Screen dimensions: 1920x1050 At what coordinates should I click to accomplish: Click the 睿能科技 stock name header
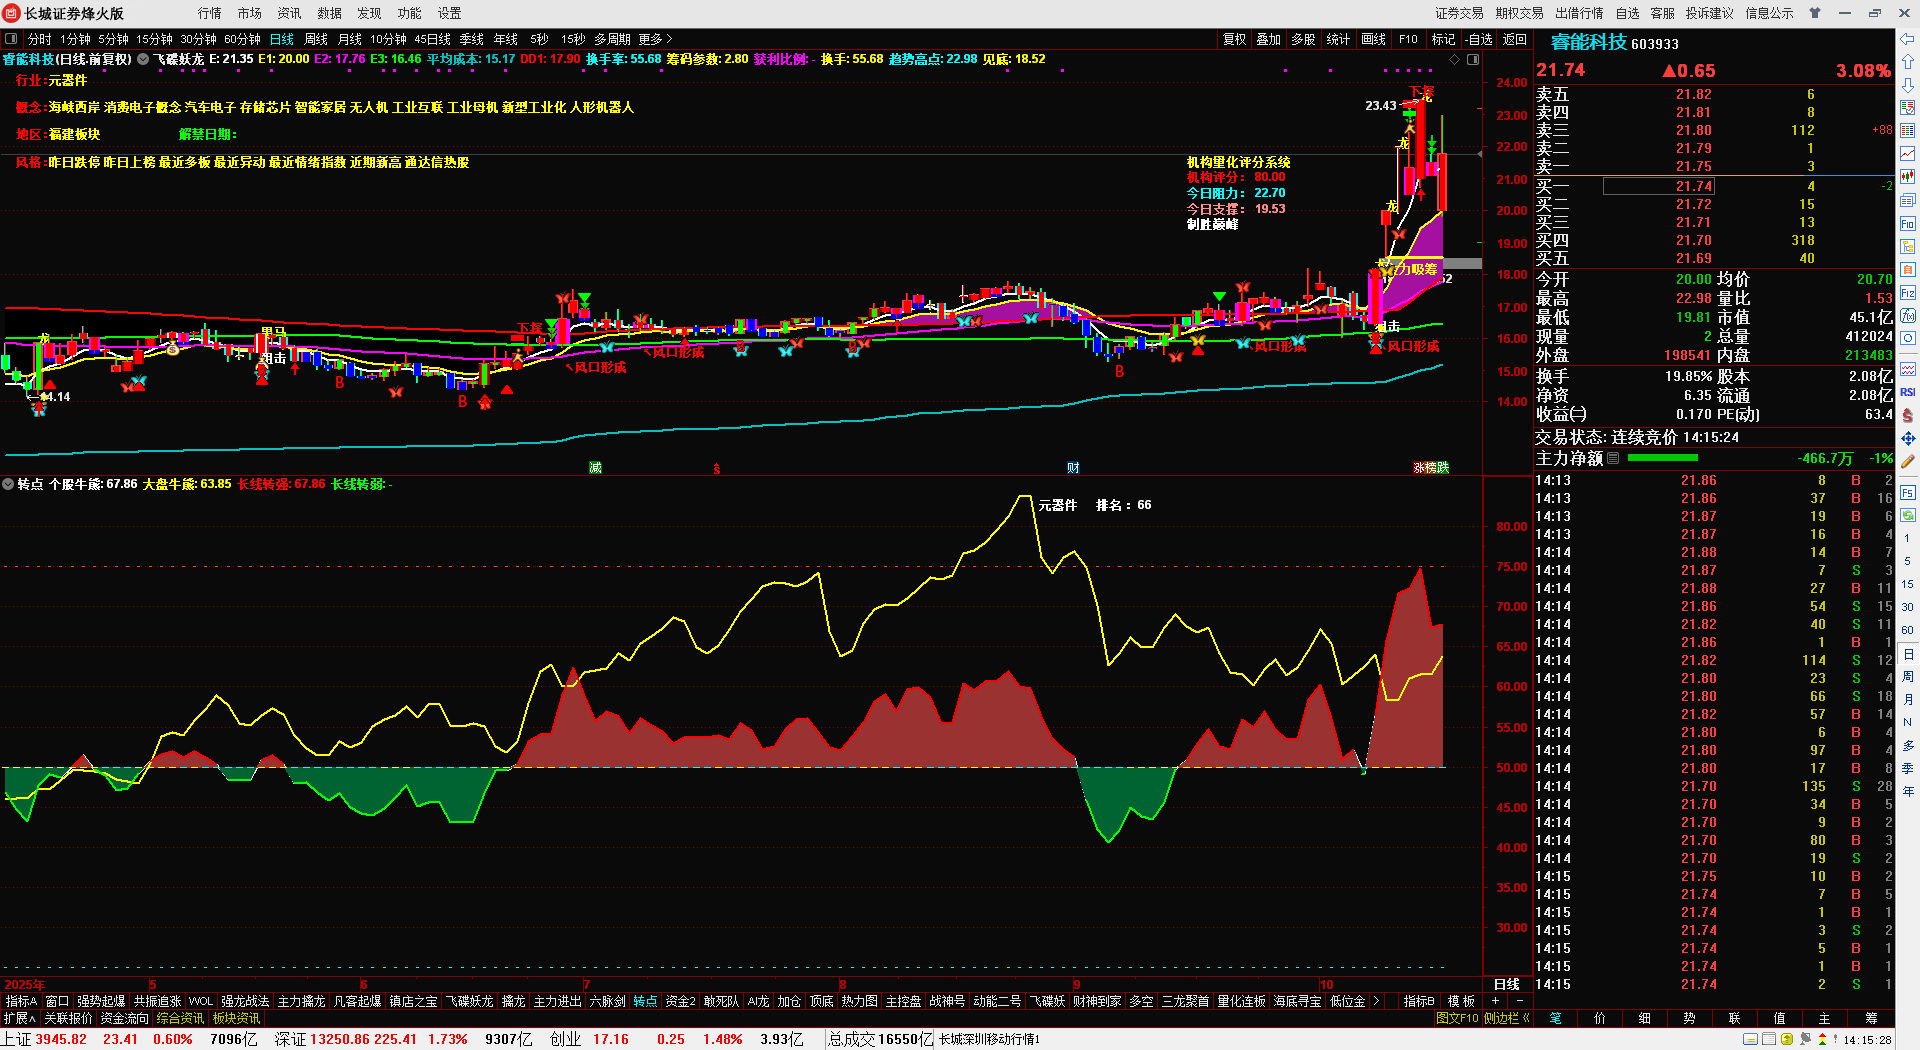pyautogui.click(x=1588, y=42)
